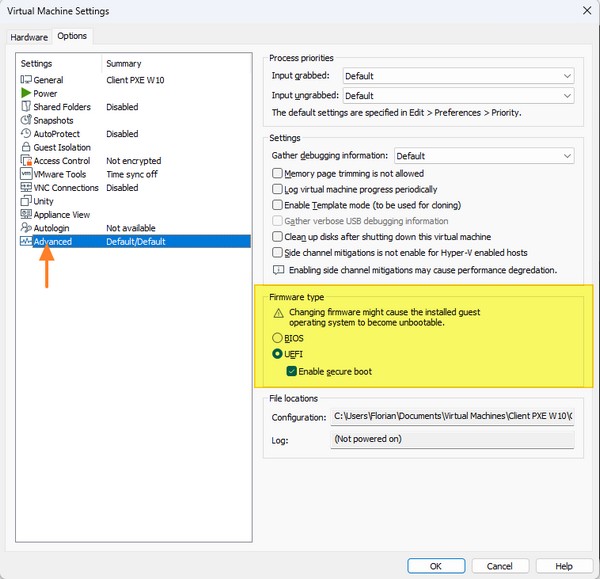Select the AutoProtect row
This screenshot has height=579, width=600.
coord(135,134)
